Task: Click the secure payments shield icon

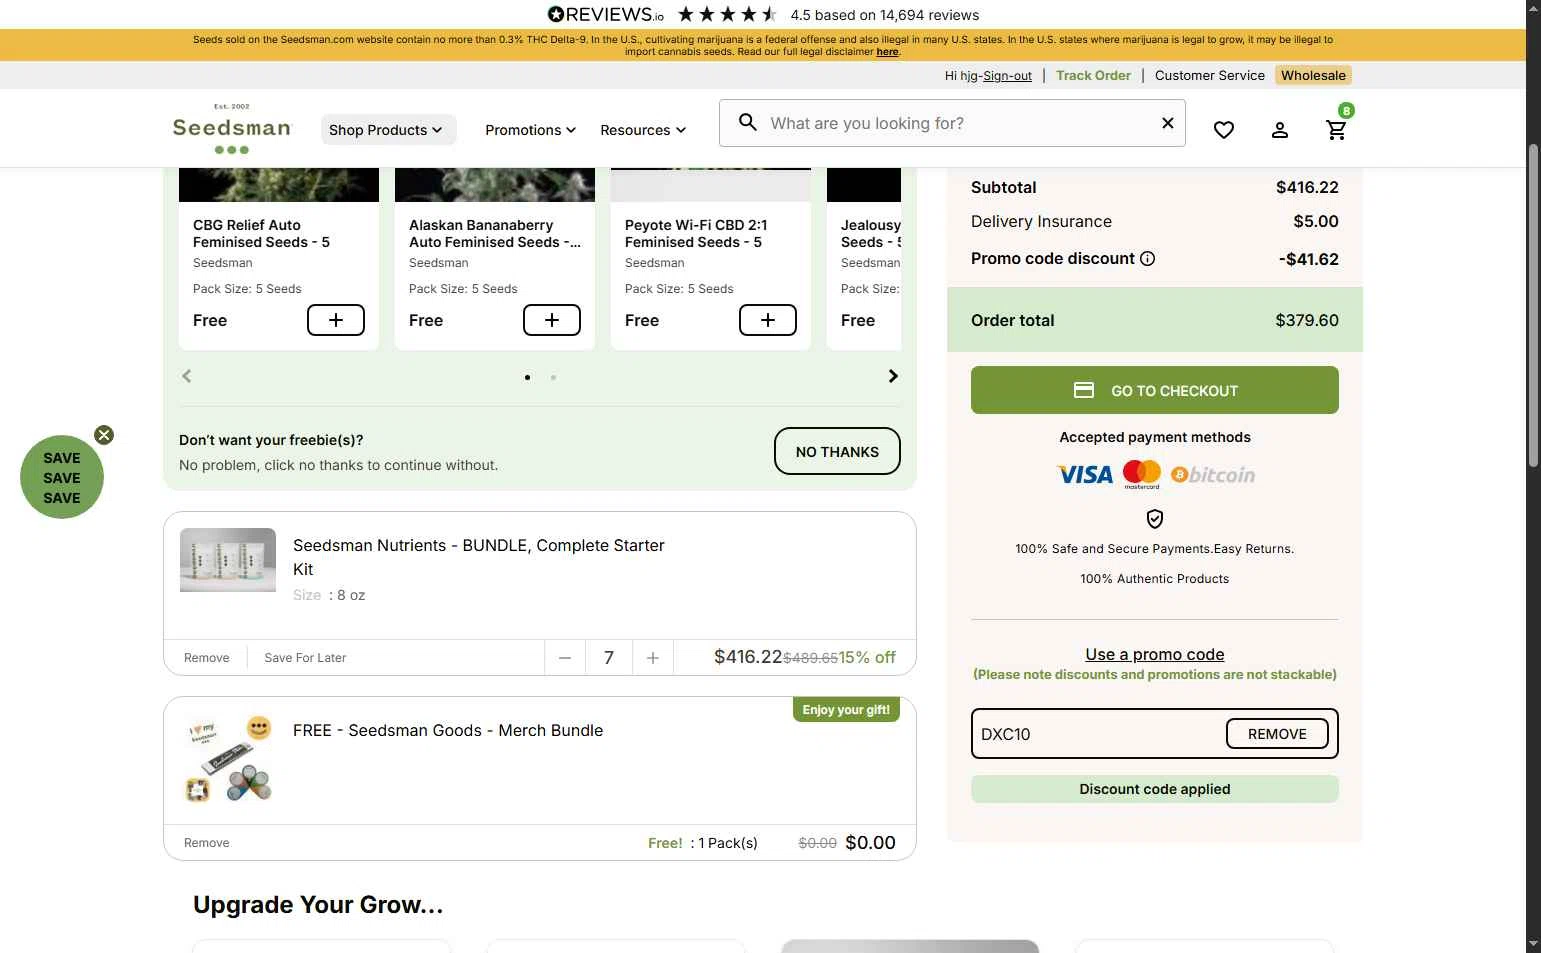Action: pyautogui.click(x=1155, y=519)
